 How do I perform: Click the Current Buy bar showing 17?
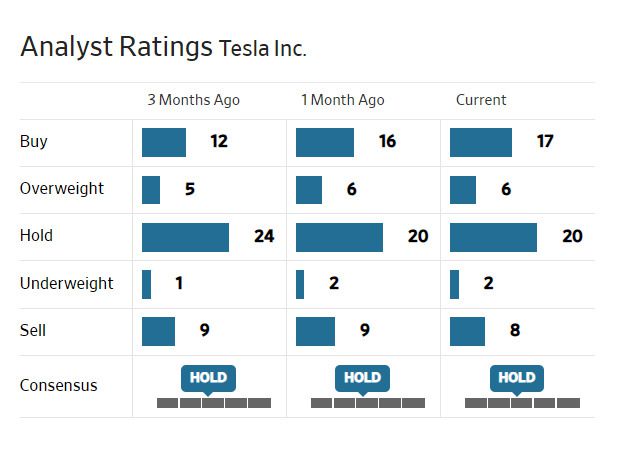(x=480, y=142)
